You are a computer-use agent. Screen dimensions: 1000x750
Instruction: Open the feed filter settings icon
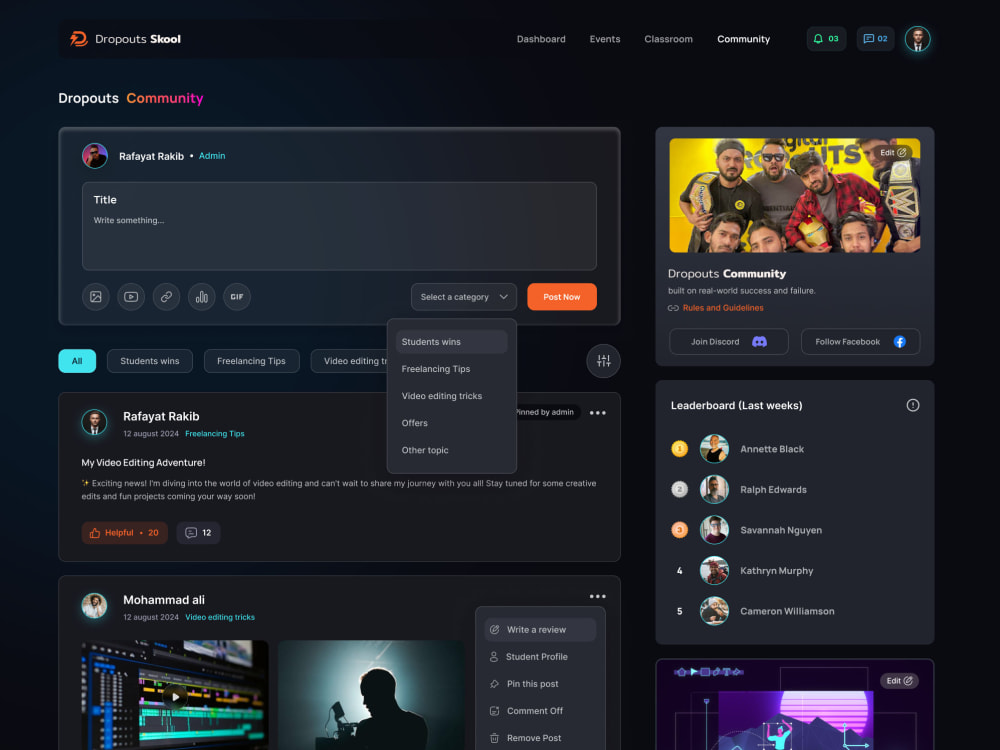[603, 361]
